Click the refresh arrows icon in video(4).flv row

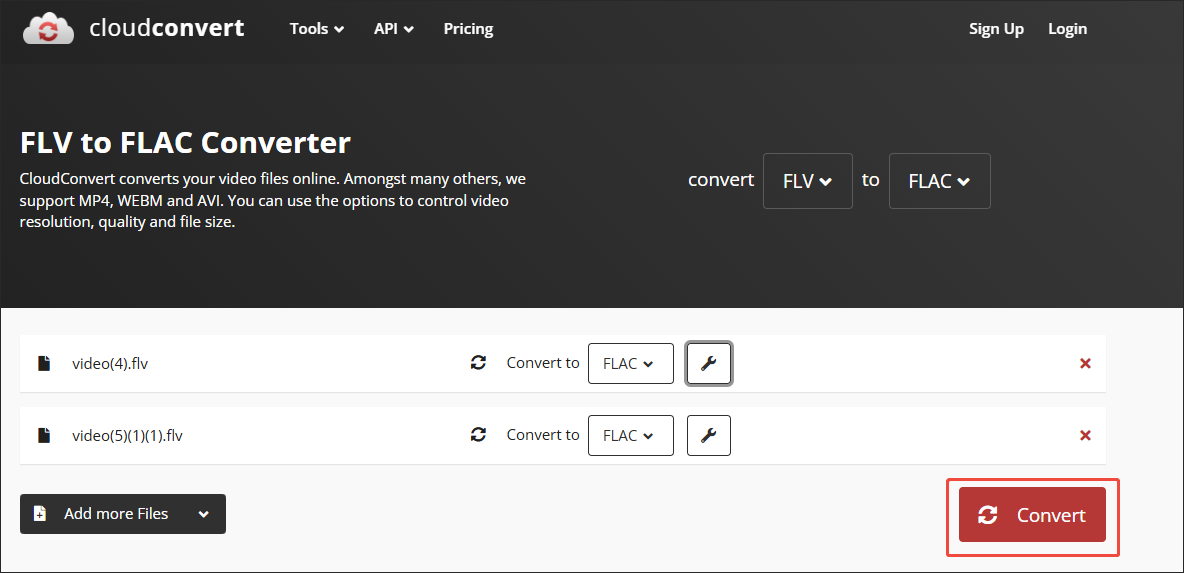(478, 363)
